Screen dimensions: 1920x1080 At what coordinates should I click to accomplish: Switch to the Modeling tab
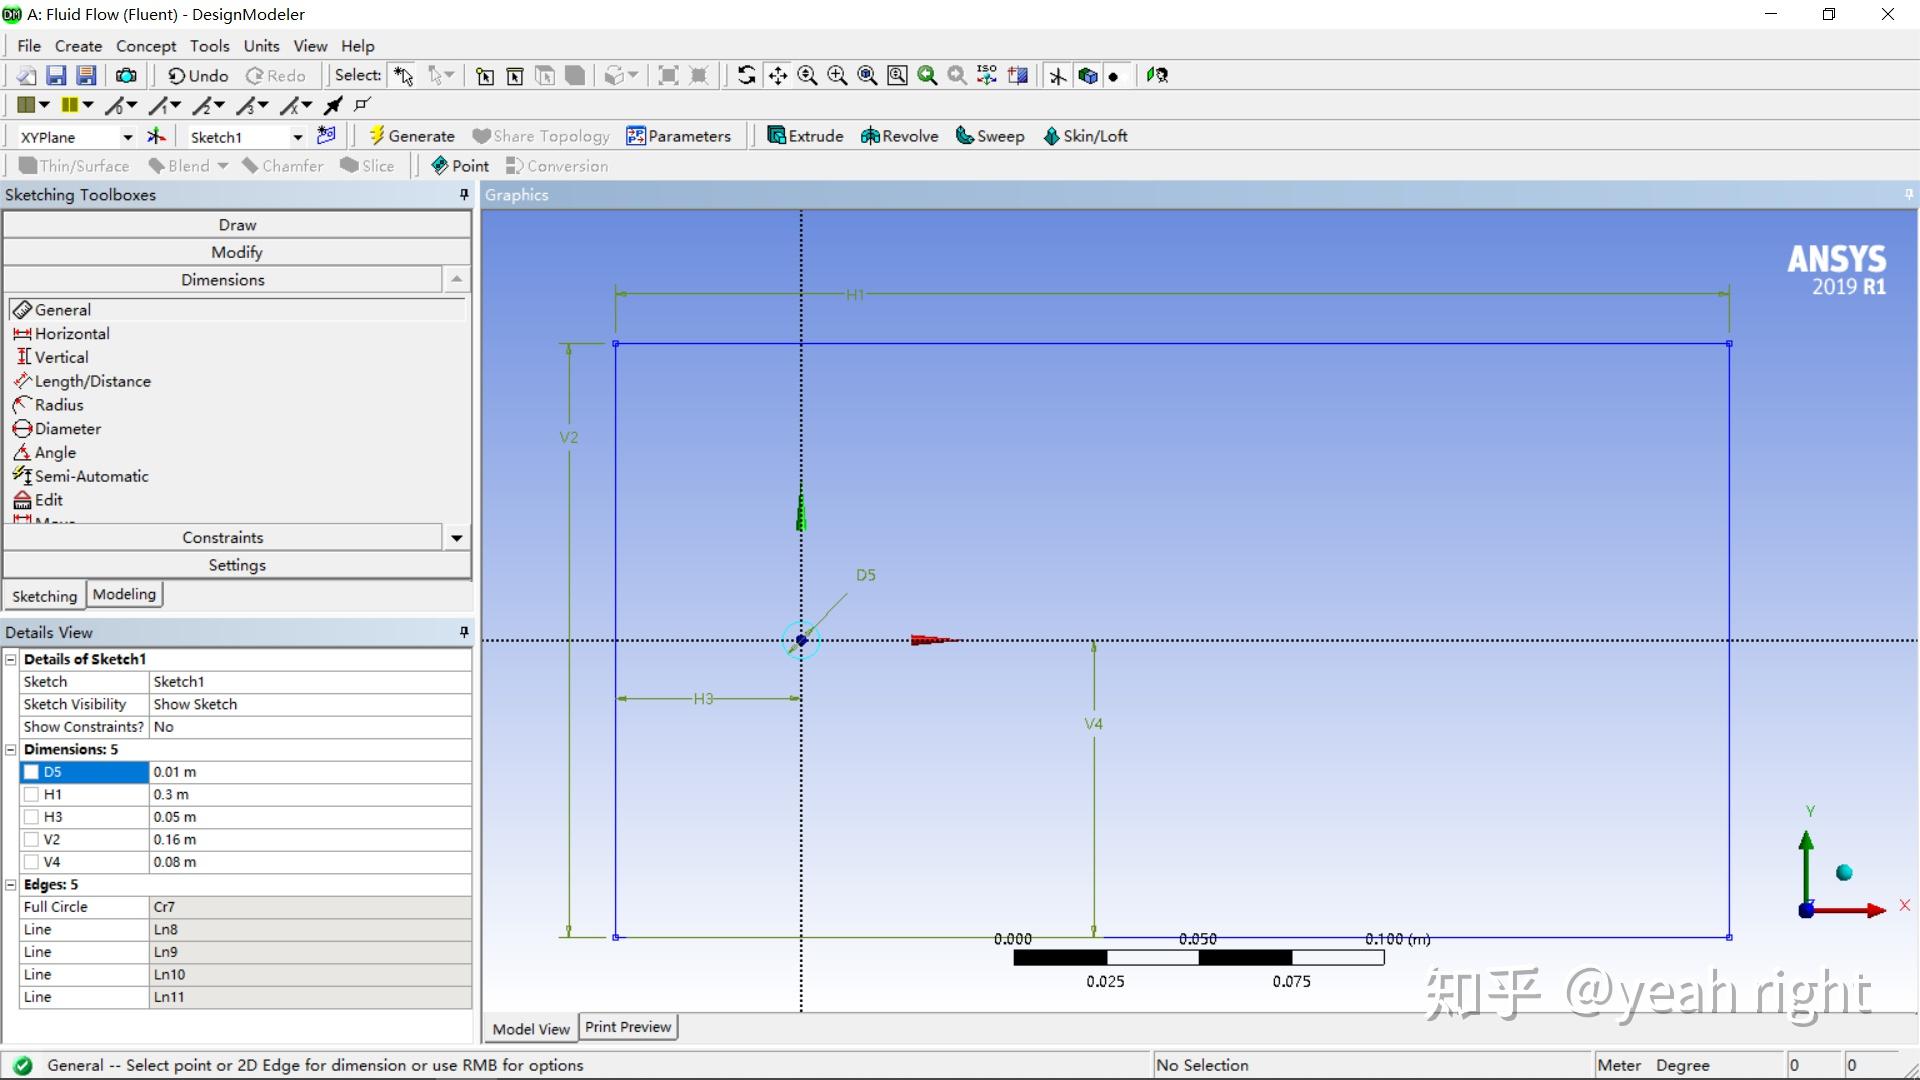(x=124, y=594)
